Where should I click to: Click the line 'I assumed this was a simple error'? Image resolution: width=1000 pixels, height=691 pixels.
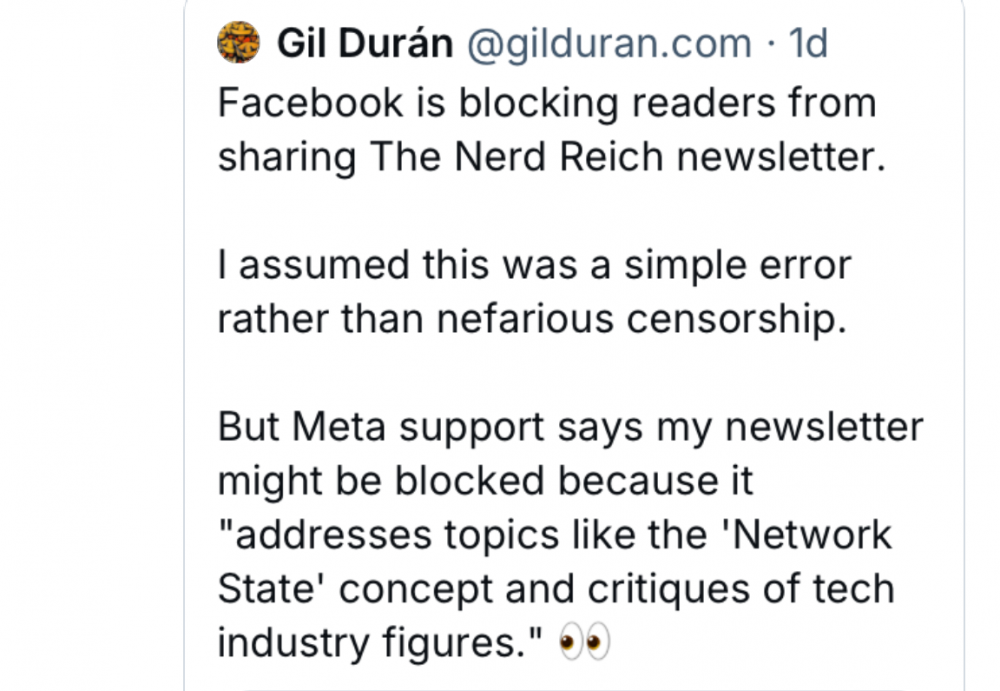(534, 266)
